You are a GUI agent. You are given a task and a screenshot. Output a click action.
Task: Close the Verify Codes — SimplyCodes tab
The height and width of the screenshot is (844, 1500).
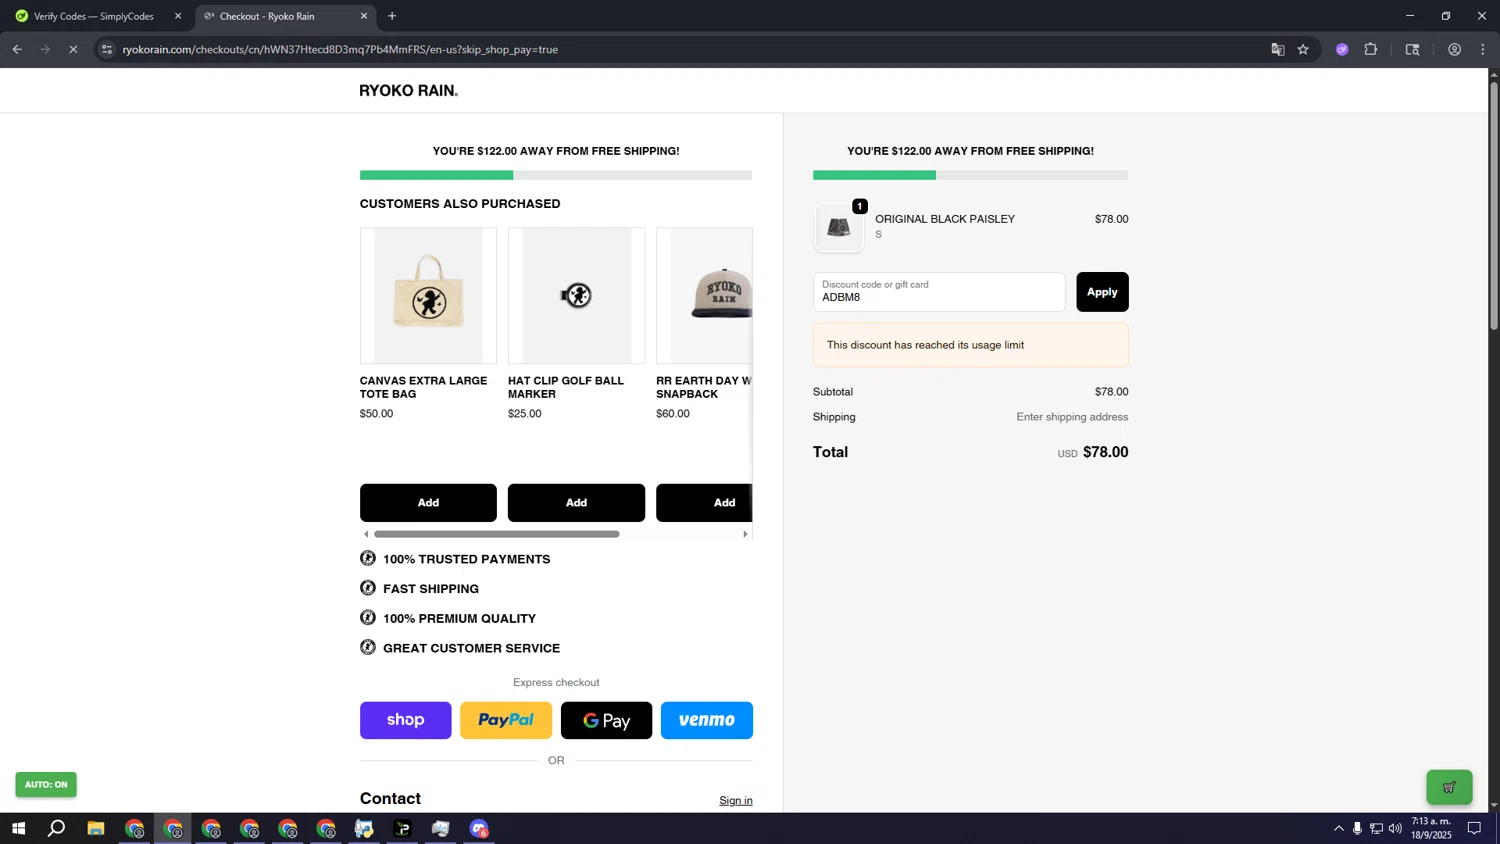click(178, 16)
